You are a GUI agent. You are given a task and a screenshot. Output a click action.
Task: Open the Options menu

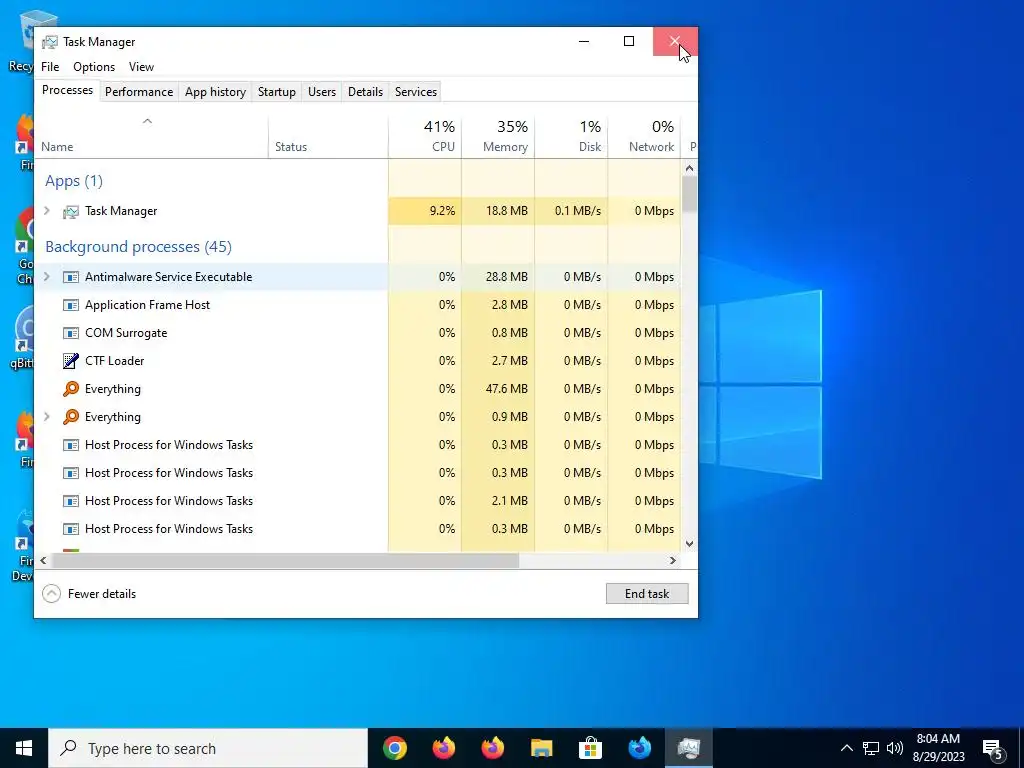click(x=94, y=67)
